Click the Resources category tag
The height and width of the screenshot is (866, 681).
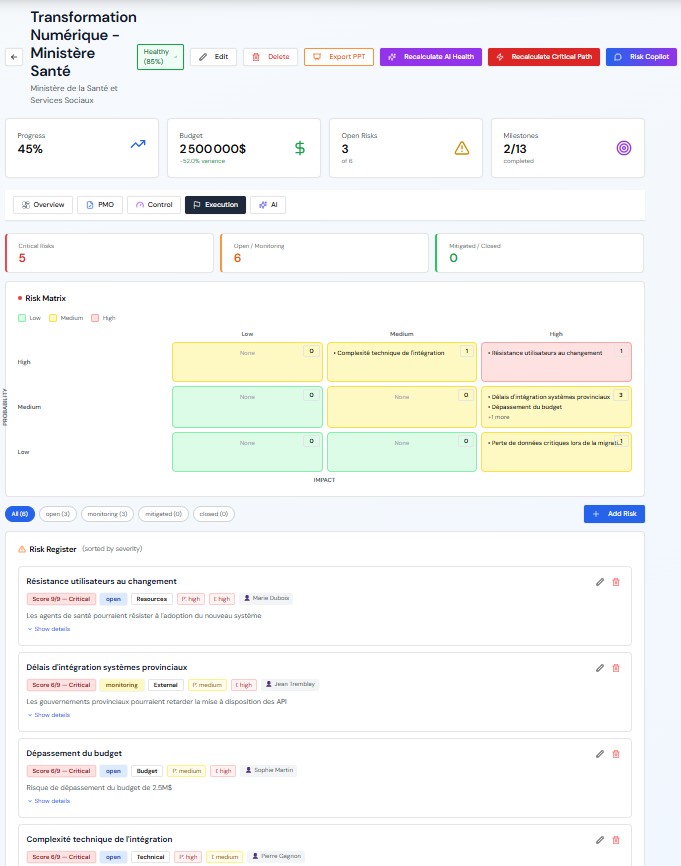(151, 599)
